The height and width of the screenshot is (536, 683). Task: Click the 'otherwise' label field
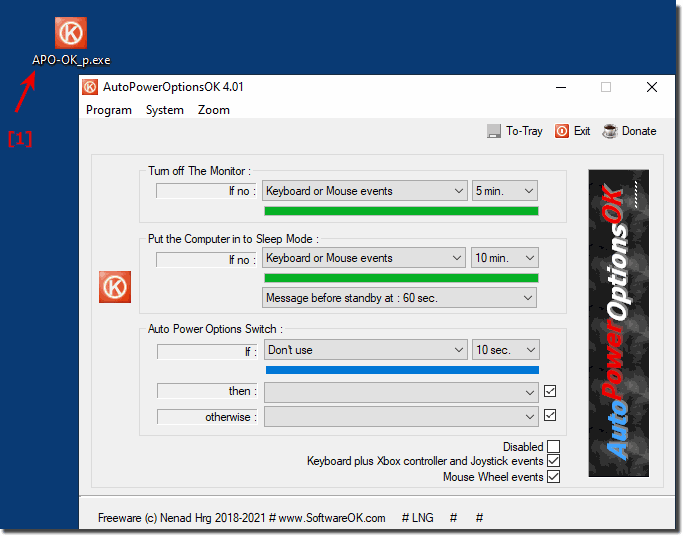[x=207, y=417]
